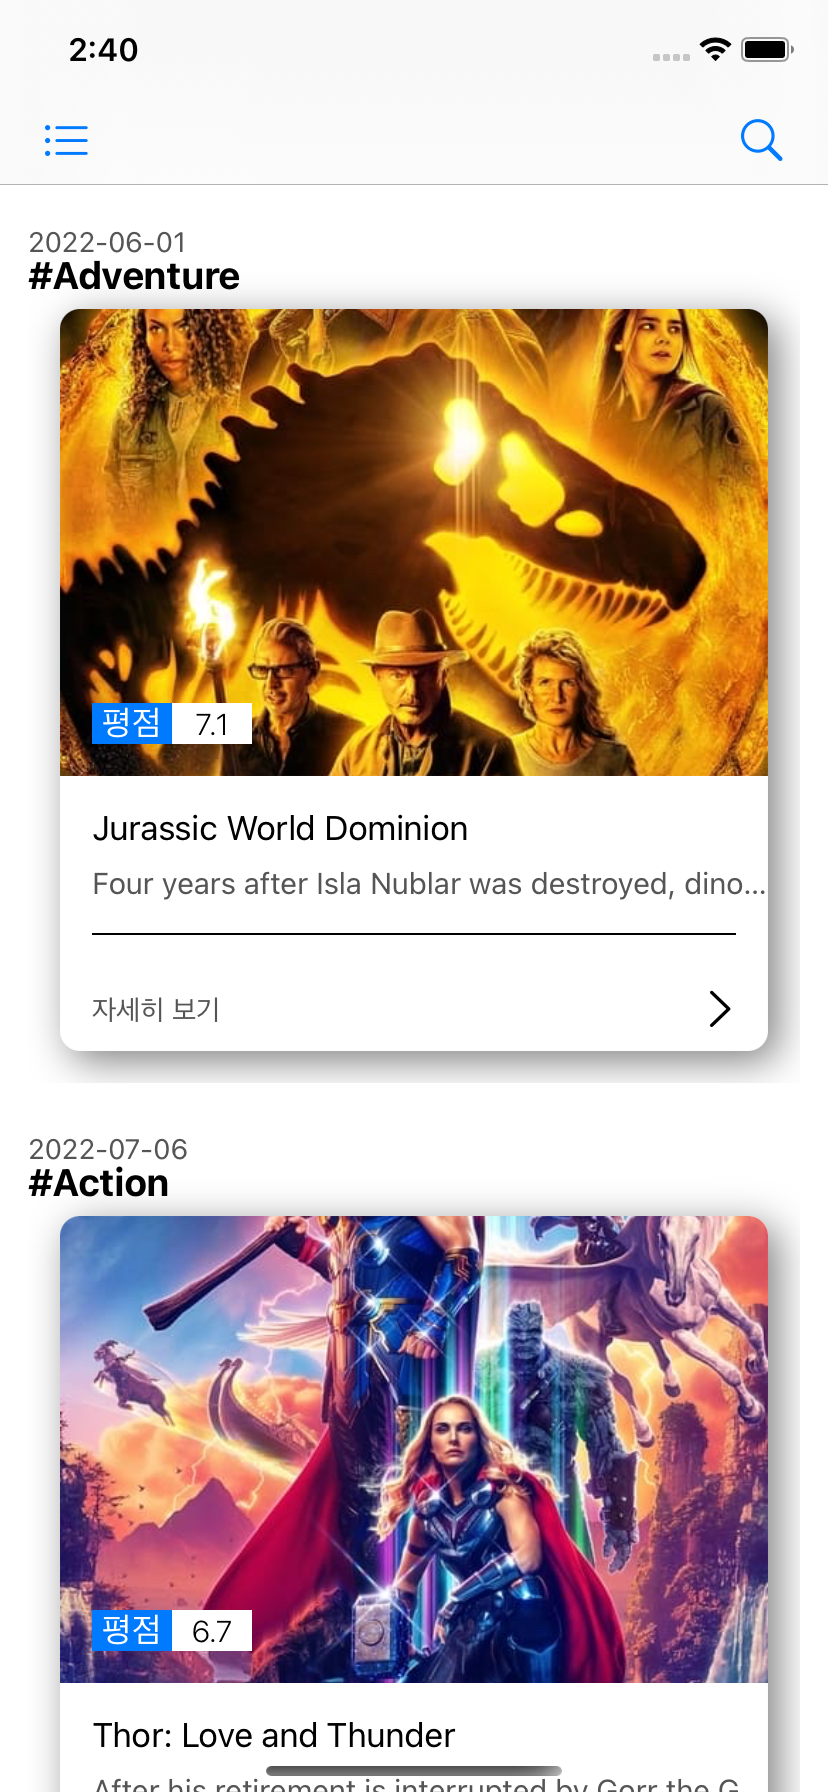Tap the 7.1 rating value

212,724
